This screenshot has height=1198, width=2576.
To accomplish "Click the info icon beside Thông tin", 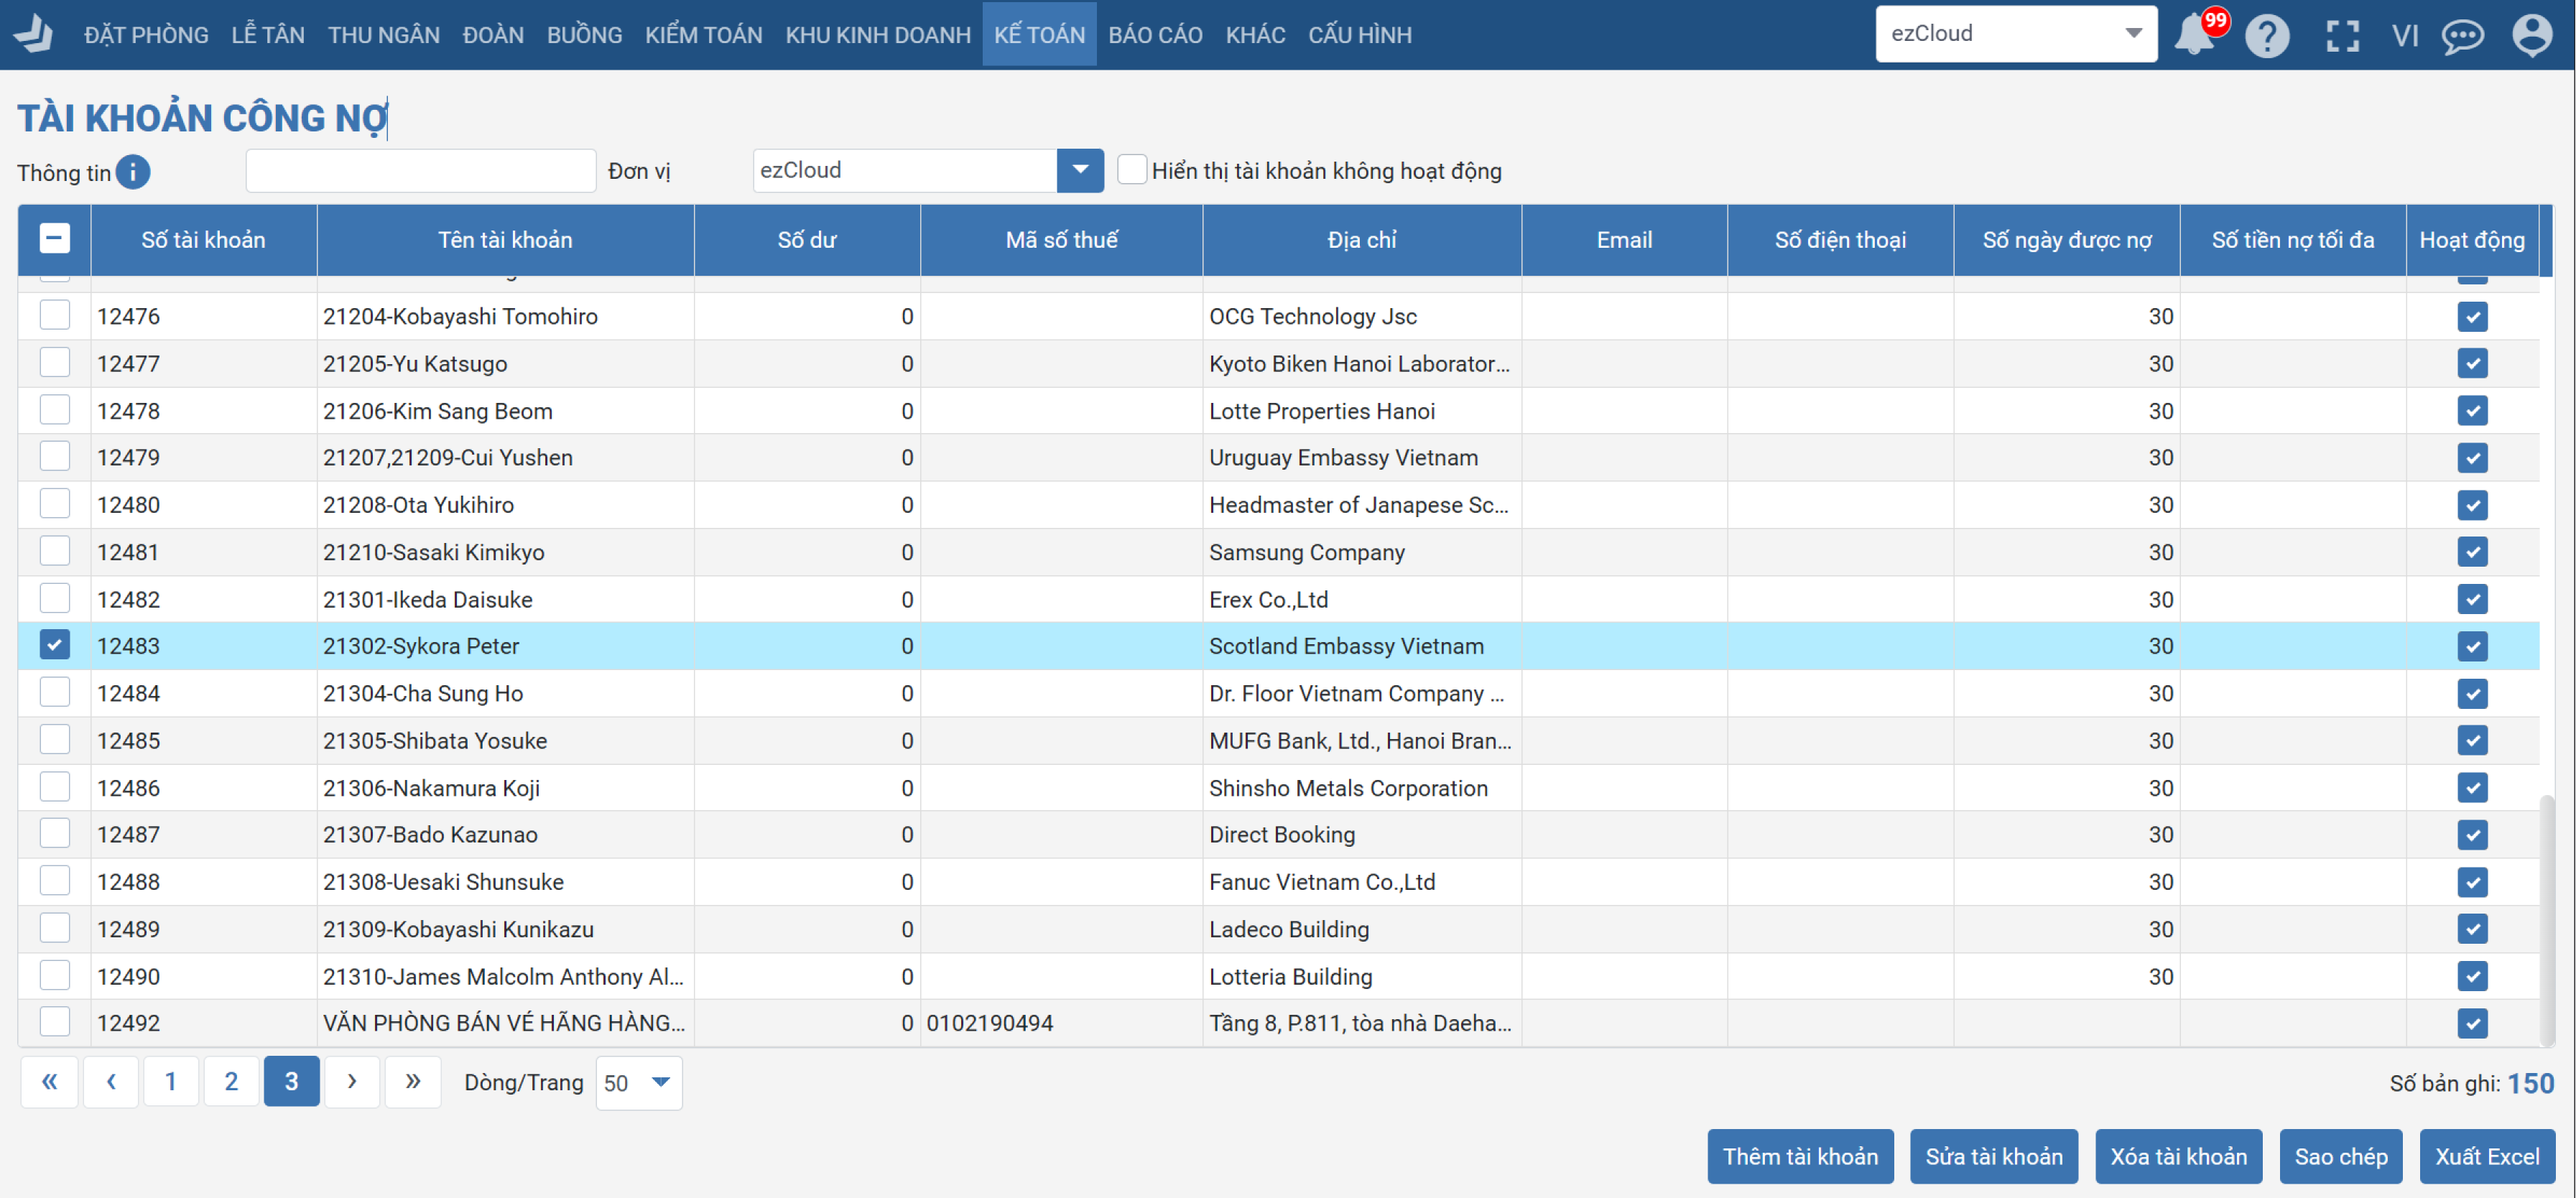I will pos(133,172).
